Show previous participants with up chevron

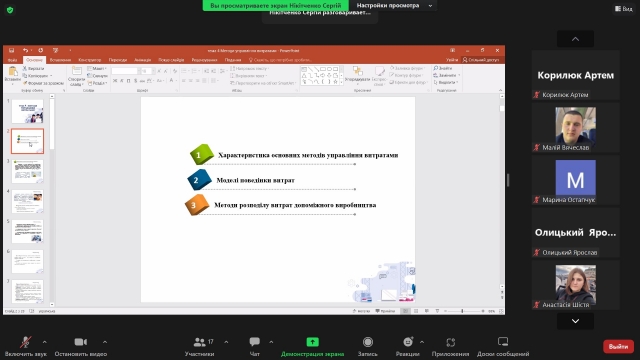575,39
